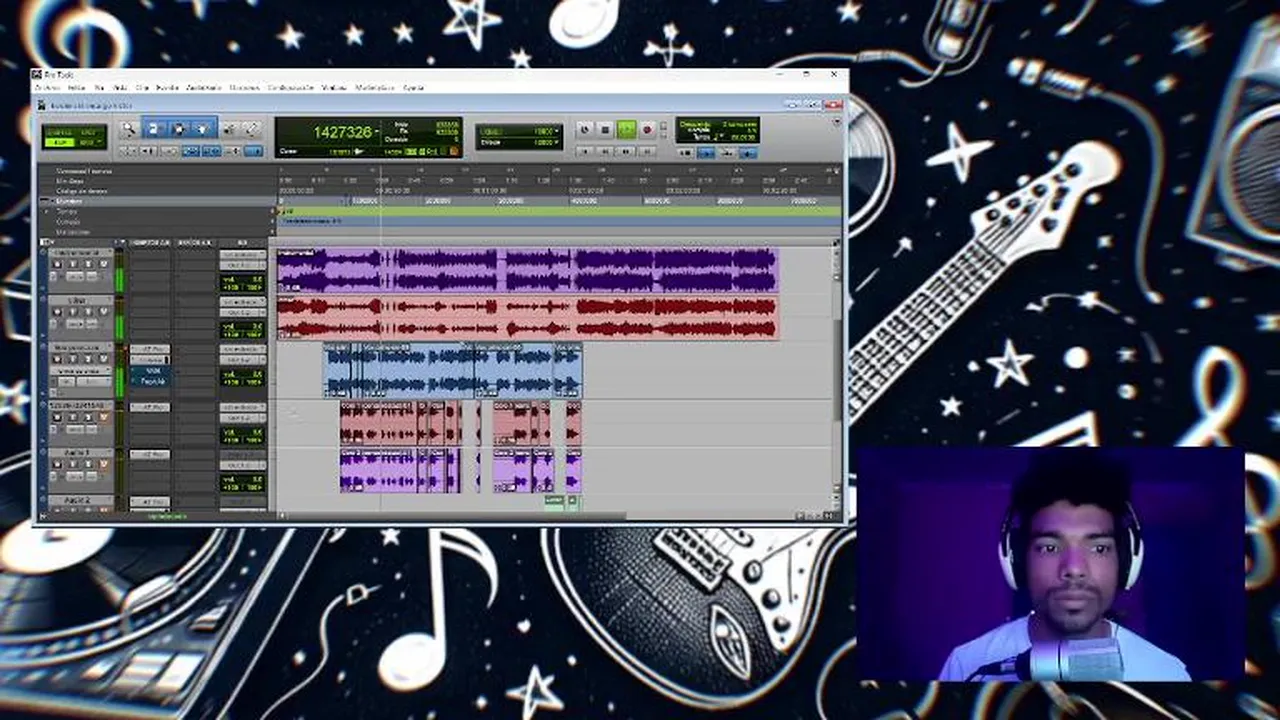The width and height of the screenshot is (1280, 720).
Task: Click the Go to End transport button
Action: (647, 152)
